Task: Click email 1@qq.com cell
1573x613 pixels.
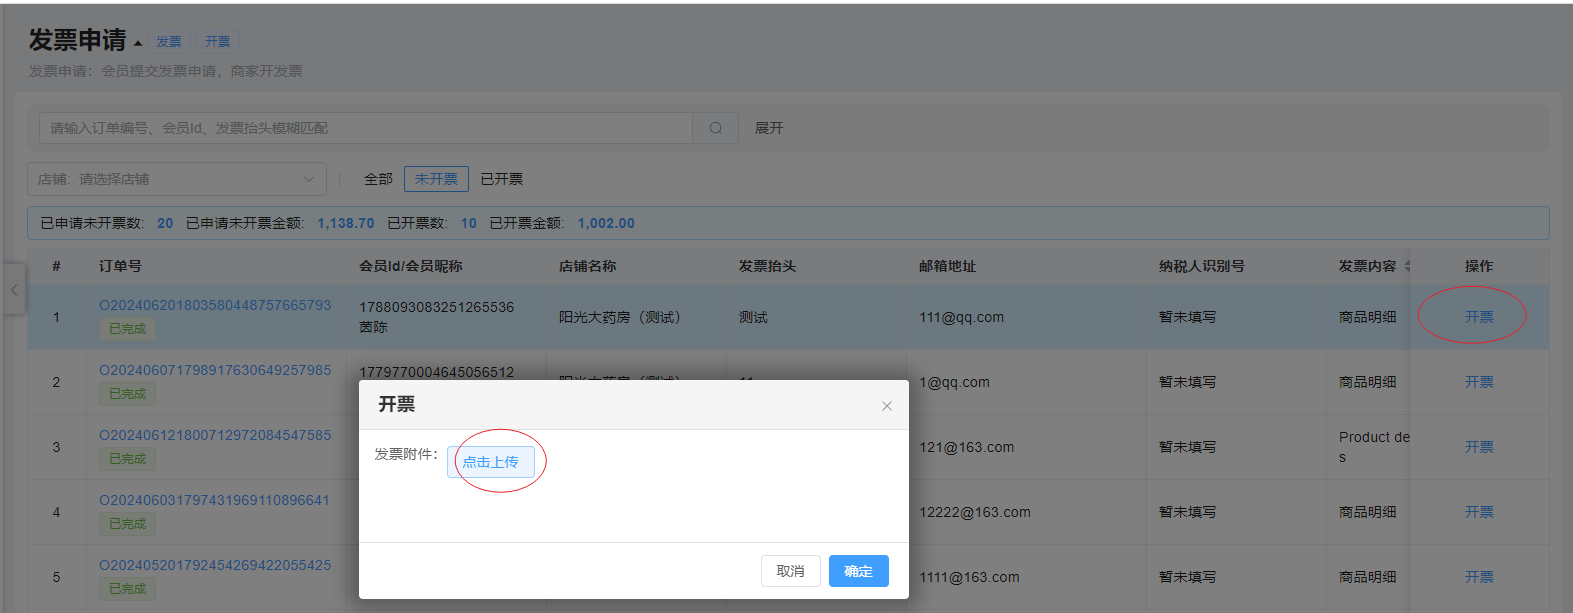Action: click(x=954, y=382)
